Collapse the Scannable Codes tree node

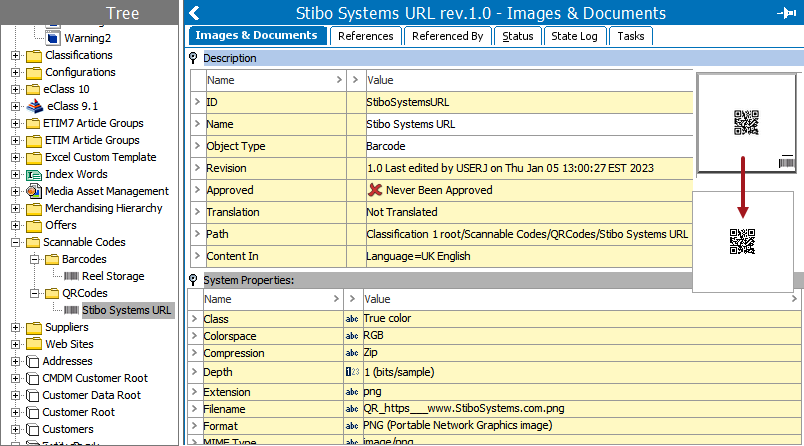(x=16, y=242)
